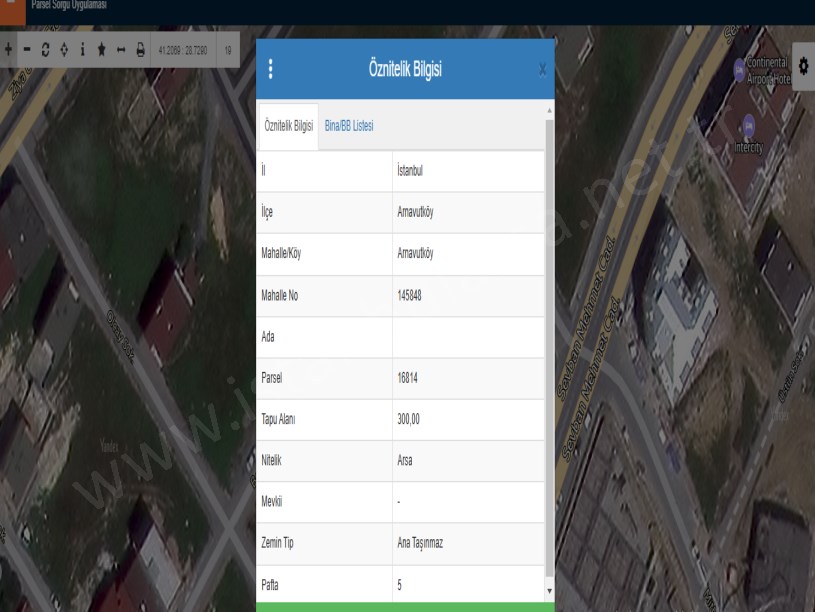Click the Continental Airport Hotel map marker
The image size is (815, 612).
pyautogui.click(x=739, y=70)
